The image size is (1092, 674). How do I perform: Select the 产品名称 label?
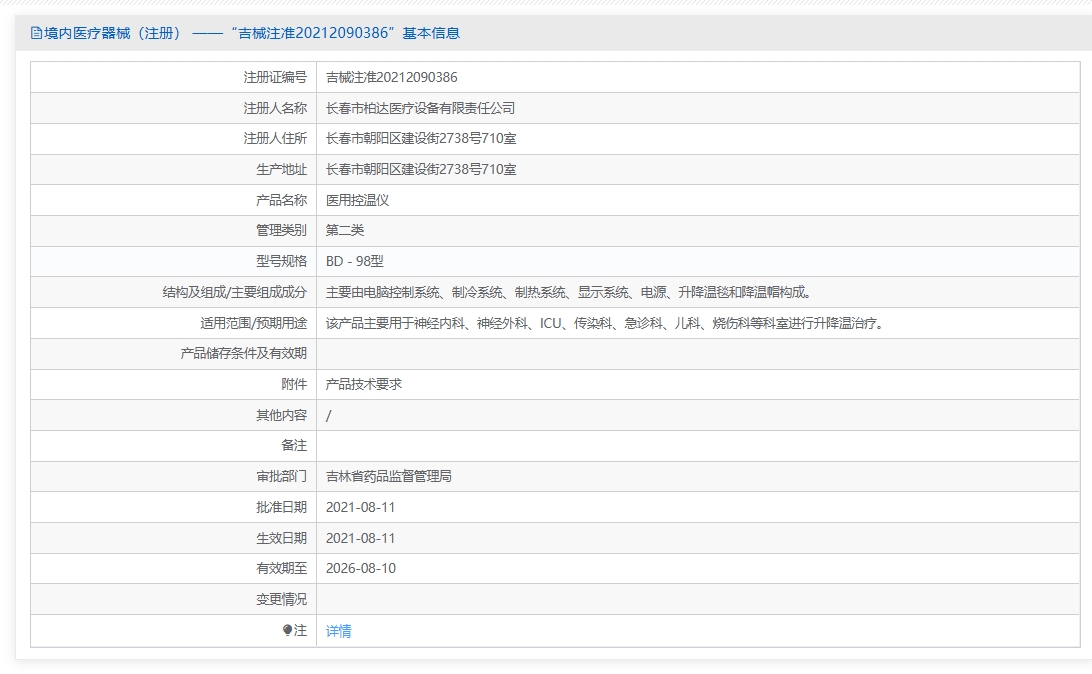point(281,200)
